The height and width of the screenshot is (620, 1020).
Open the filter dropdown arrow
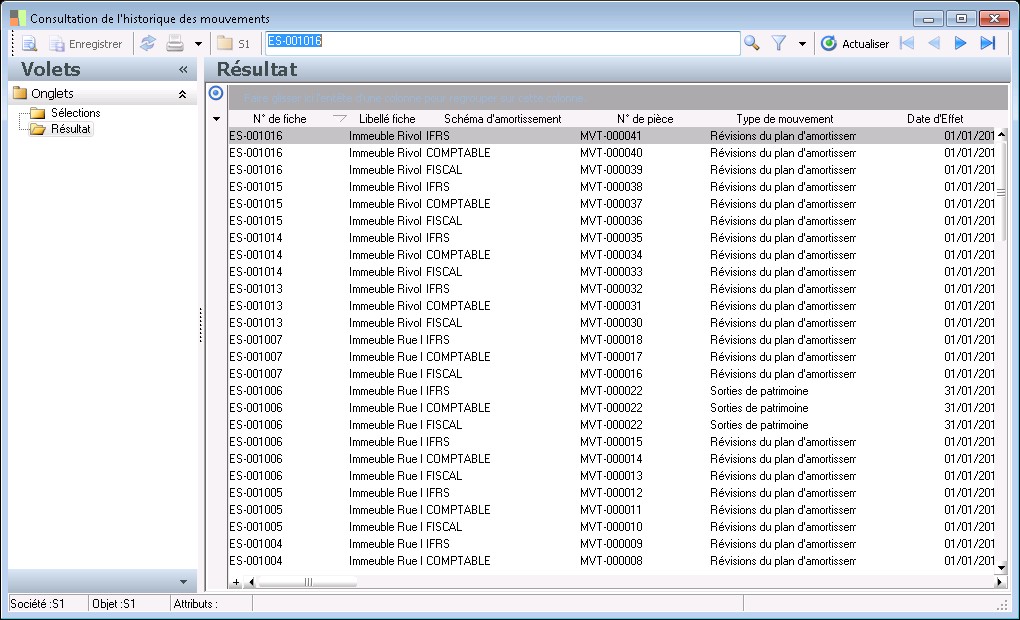pos(802,44)
